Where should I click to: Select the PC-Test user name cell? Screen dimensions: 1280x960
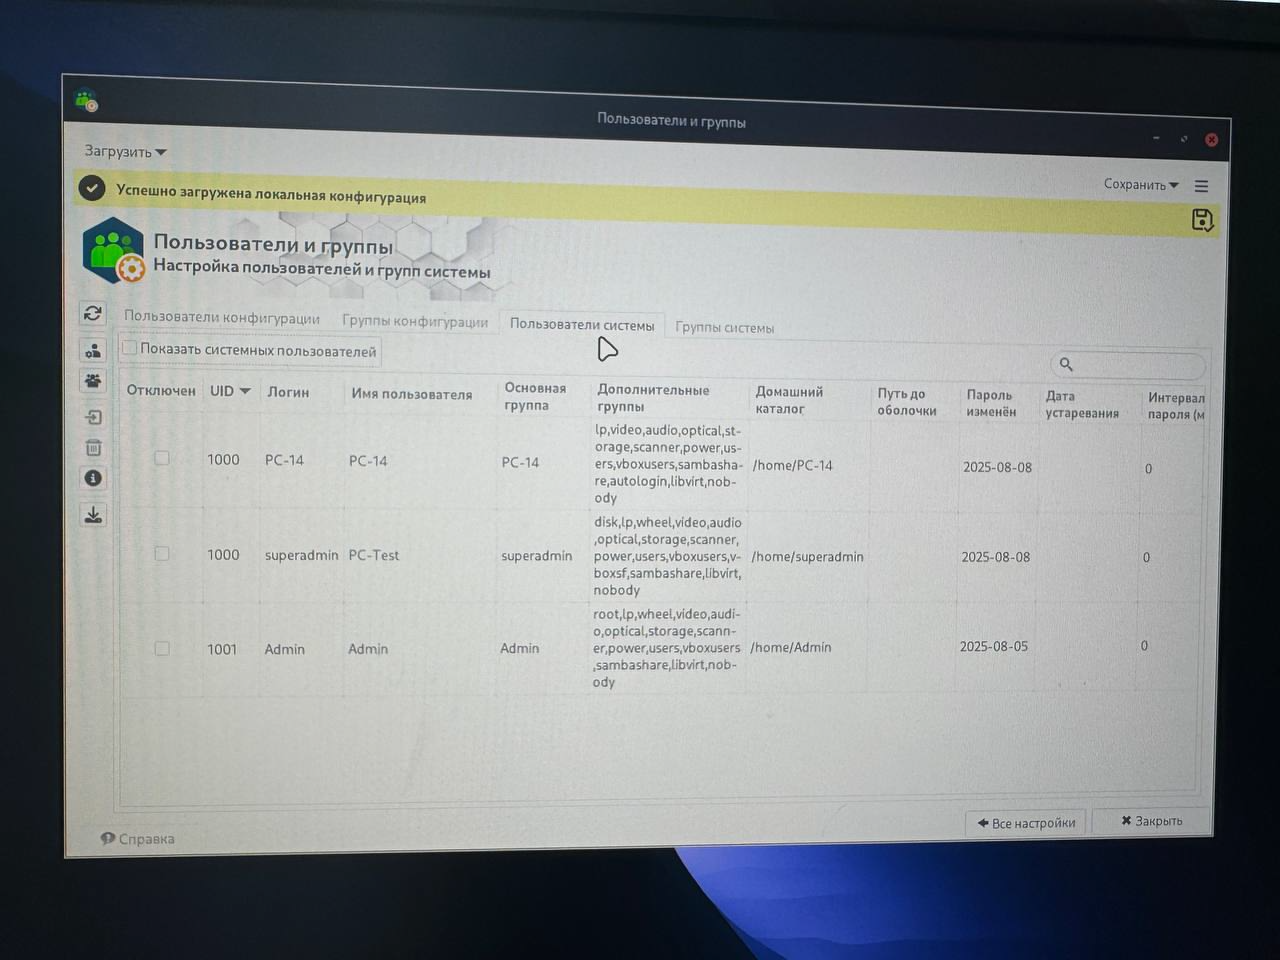pyautogui.click(x=373, y=555)
